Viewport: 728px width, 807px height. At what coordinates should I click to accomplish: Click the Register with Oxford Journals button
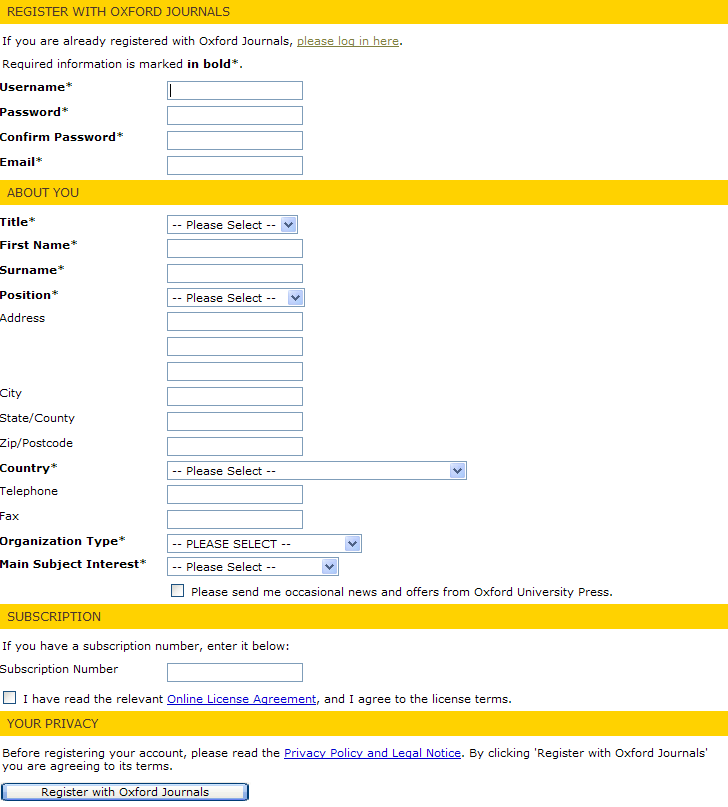[x=125, y=792]
